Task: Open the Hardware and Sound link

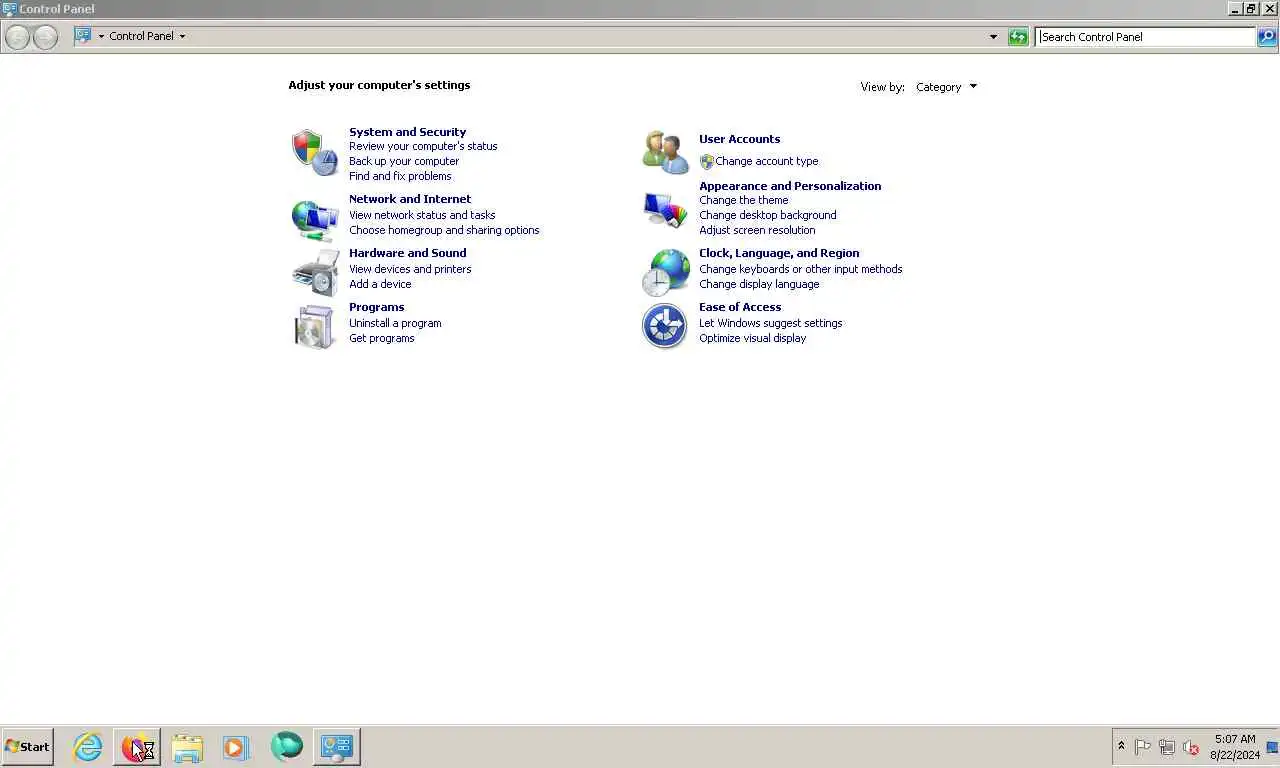Action: pos(407,253)
